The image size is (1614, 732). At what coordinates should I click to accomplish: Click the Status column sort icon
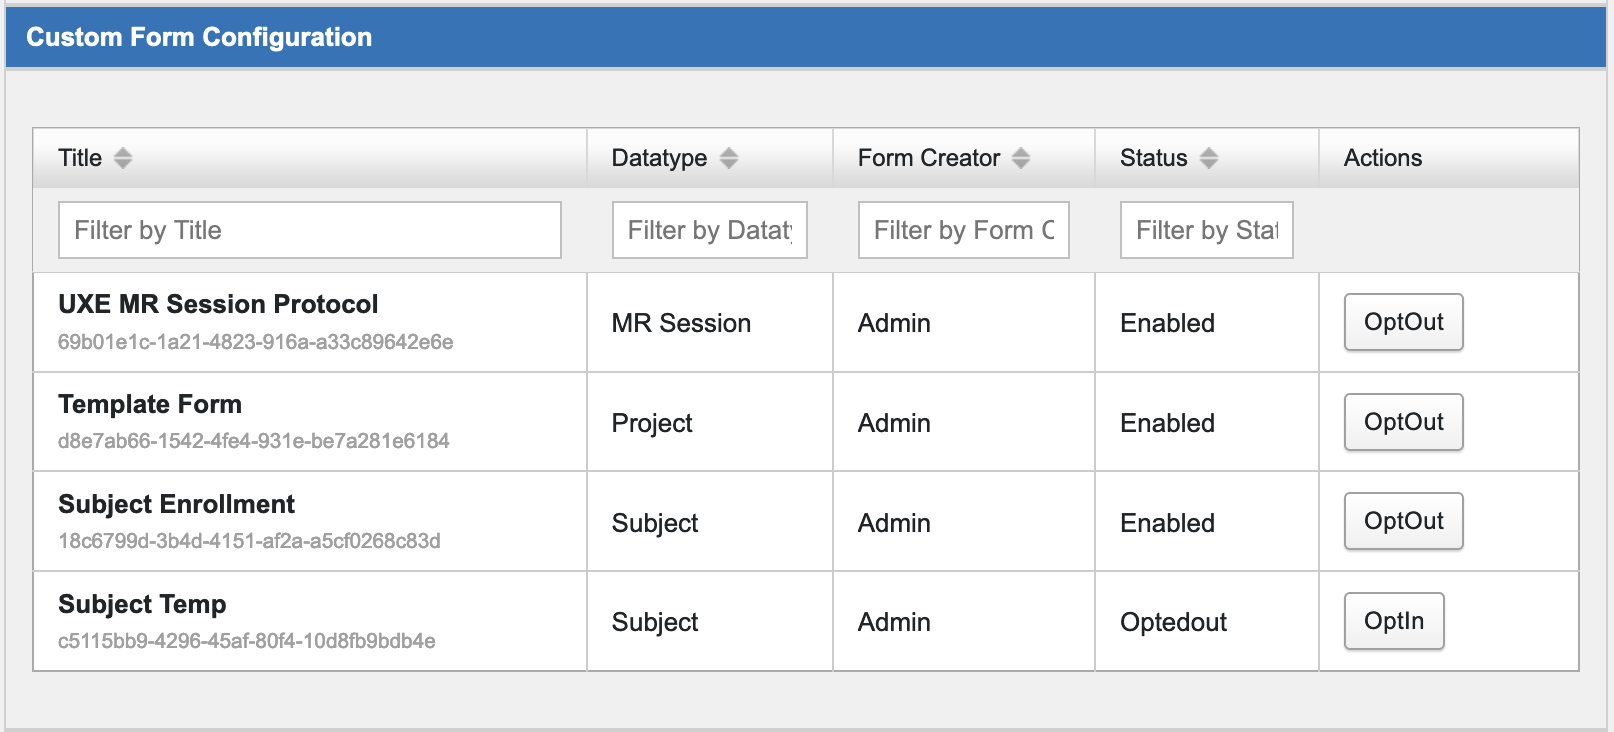click(1209, 158)
